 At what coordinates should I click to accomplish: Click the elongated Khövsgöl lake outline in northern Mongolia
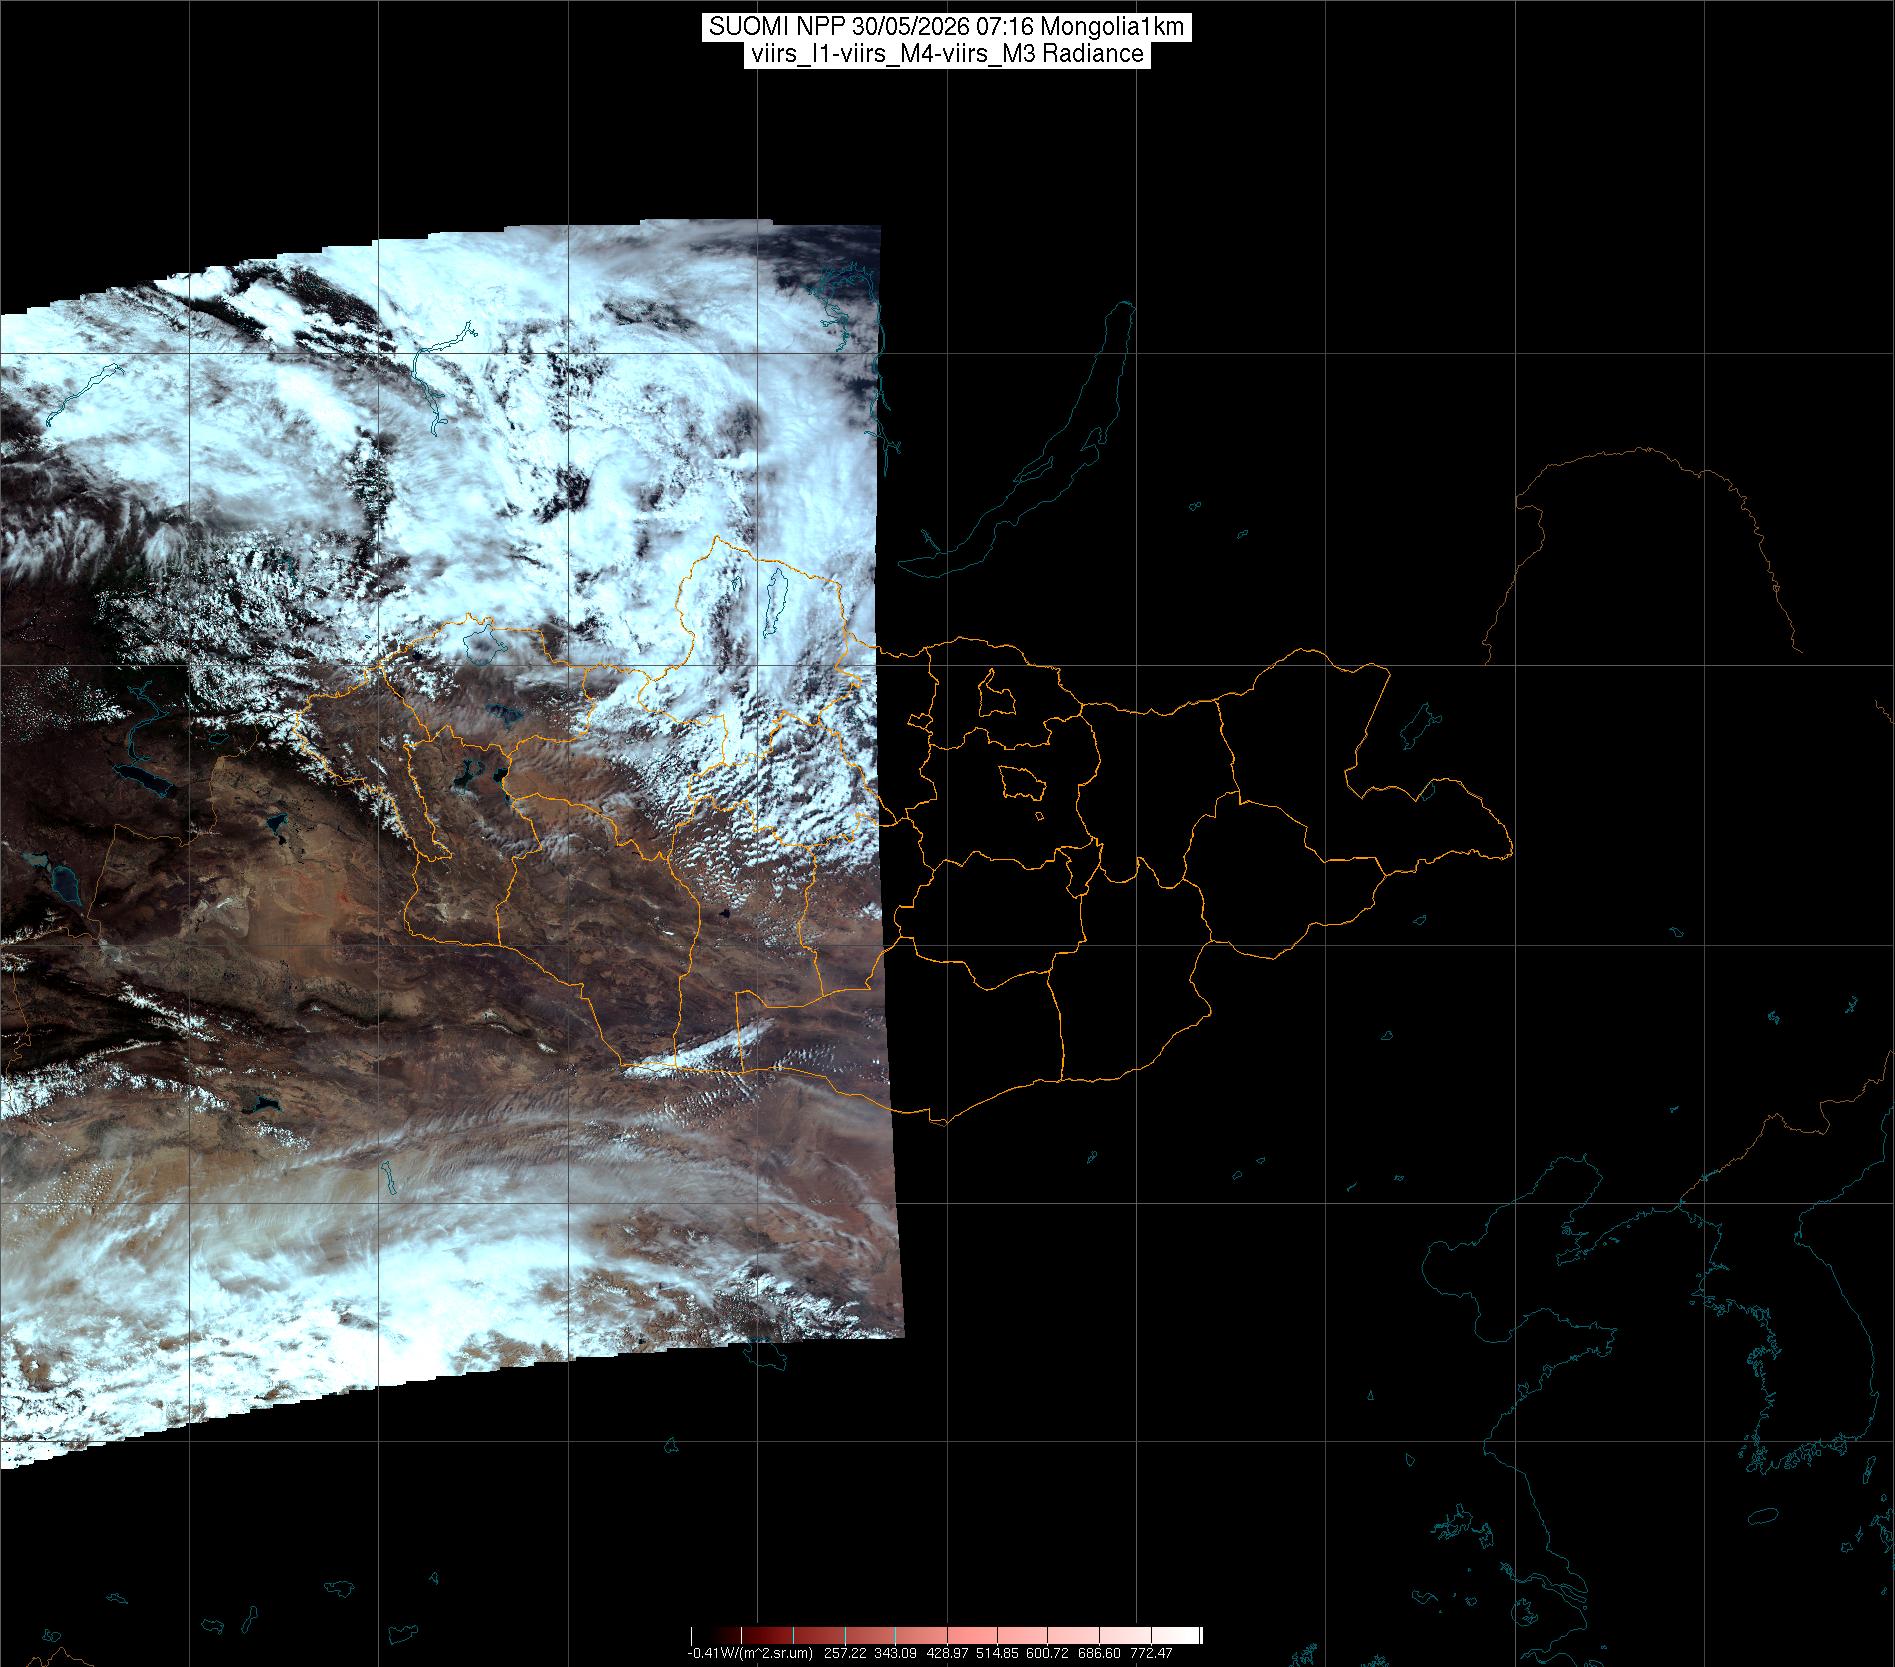775,603
